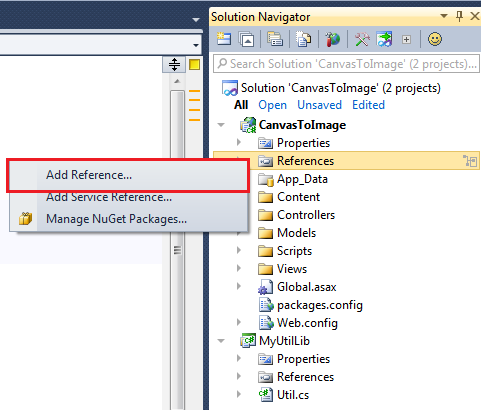Open Solution Navigator window options dropdown arrow
Viewport: 481px width, 410px height.
coord(444,16)
